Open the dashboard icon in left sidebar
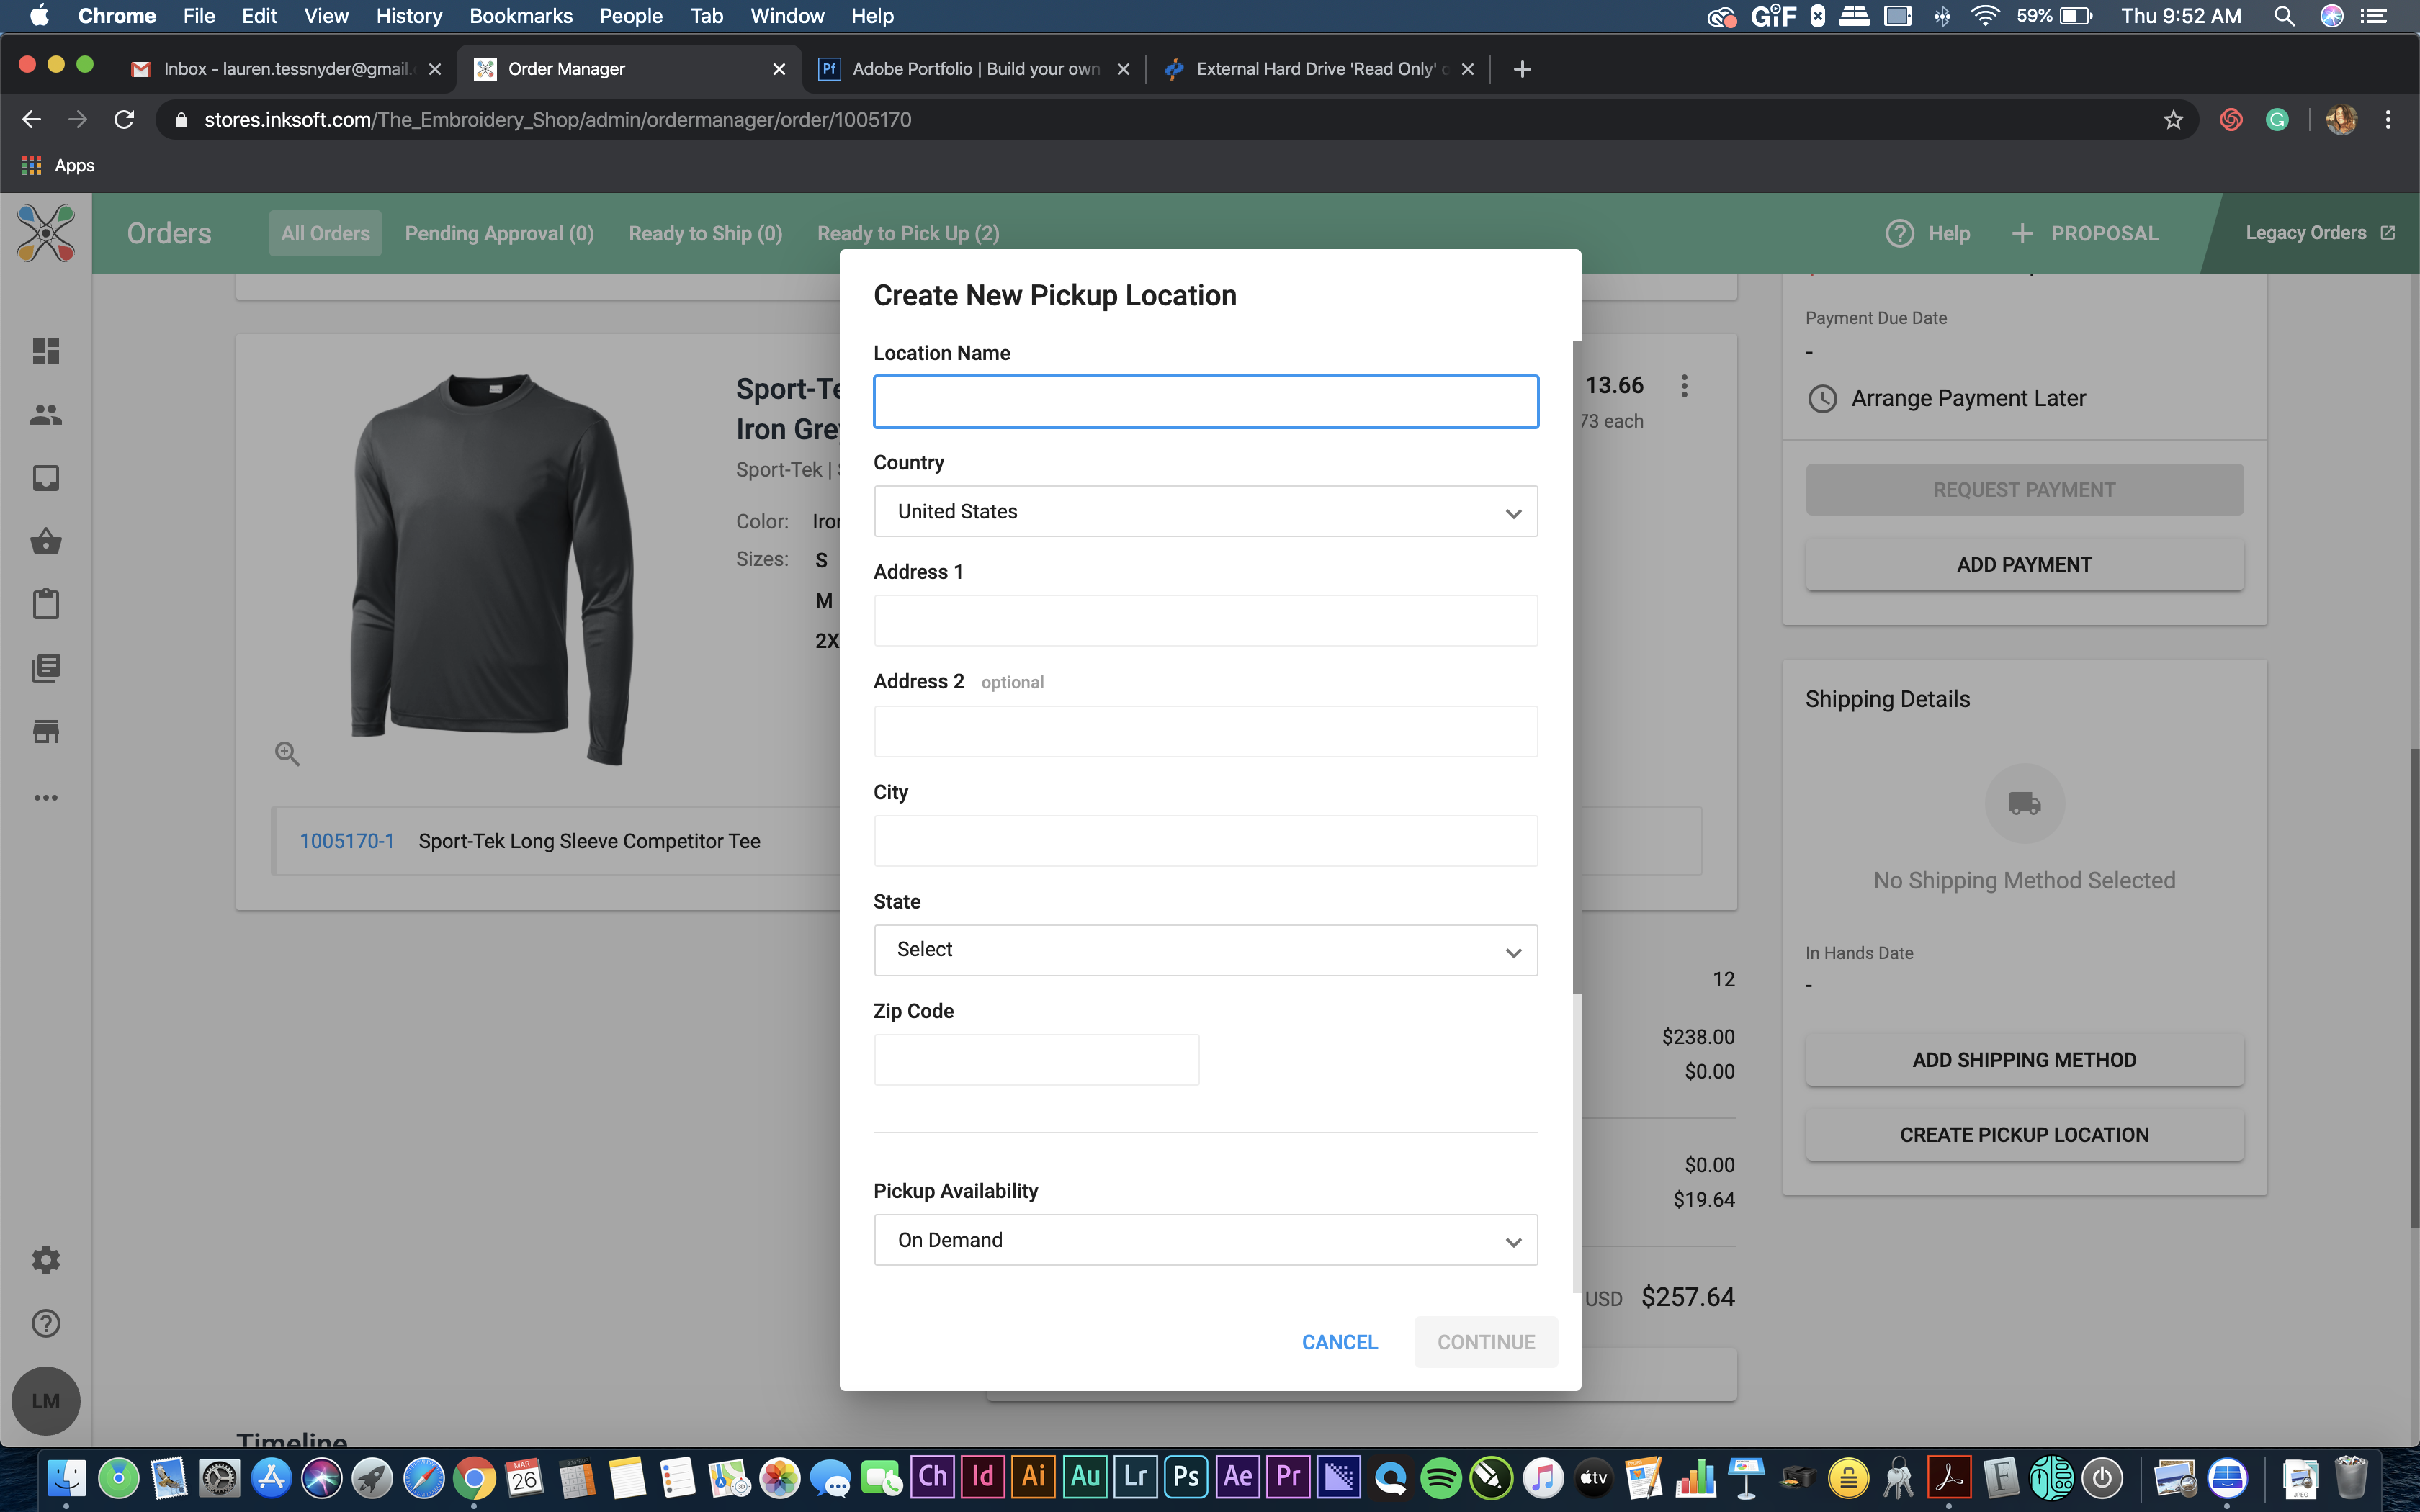Image resolution: width=2420 pixels, height=1512 pixels. tap(46, 351)
